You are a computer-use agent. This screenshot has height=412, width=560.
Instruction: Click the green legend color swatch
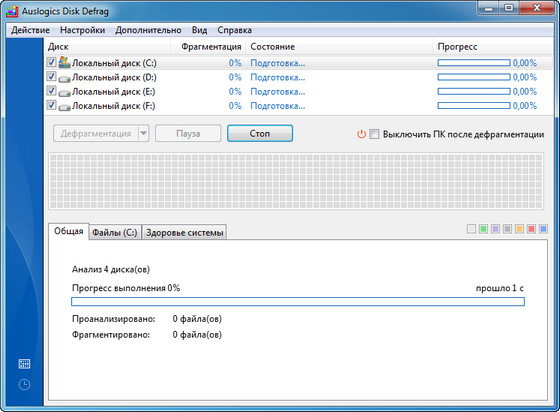pos(483,229)
